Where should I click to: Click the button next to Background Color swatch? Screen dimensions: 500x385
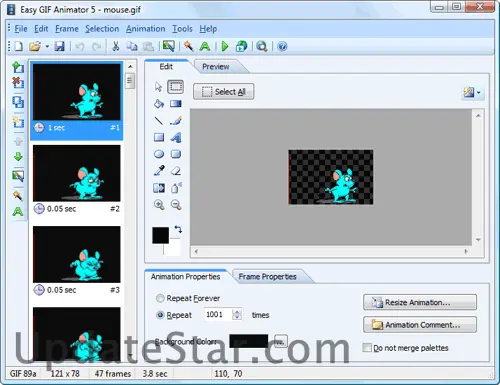[x=281, y=342]
